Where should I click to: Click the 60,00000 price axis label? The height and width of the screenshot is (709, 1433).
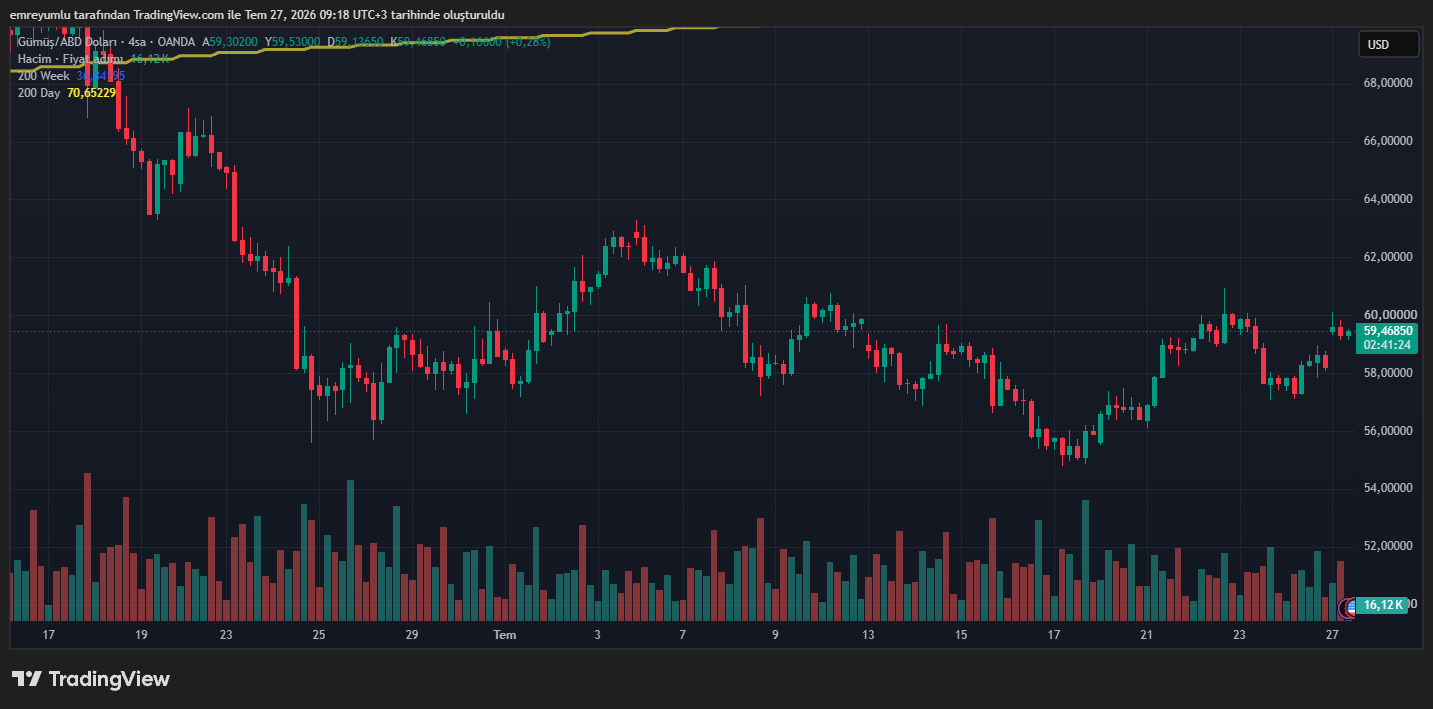click(x=1388, y=314)
